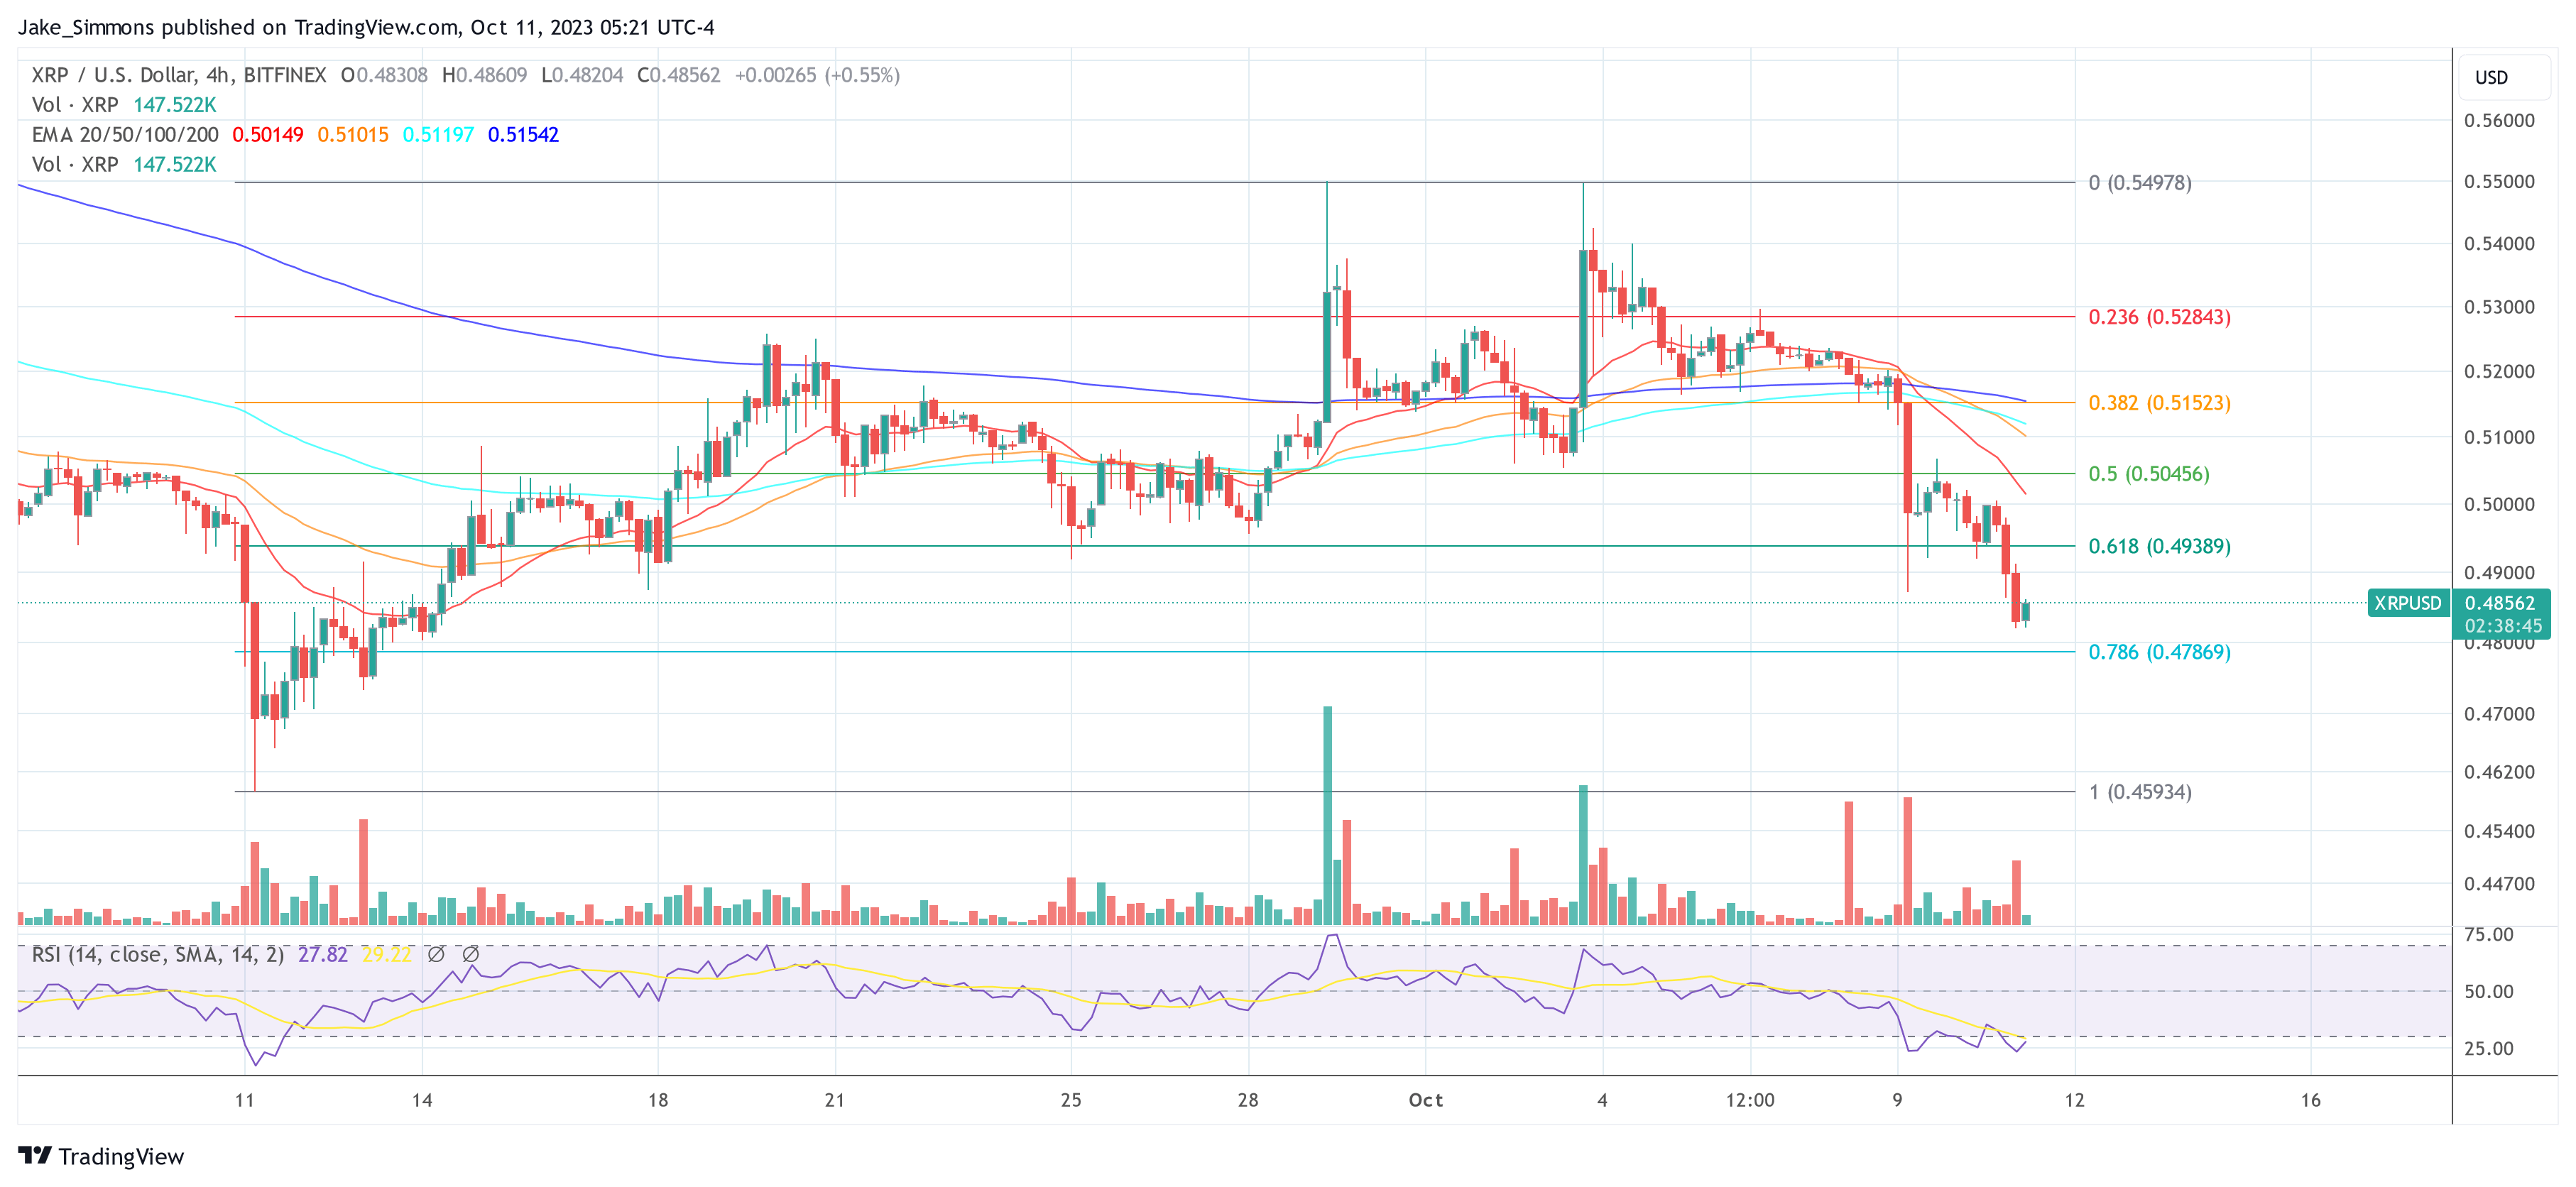Image resolution: width=2576 pixels, height=1187 pixels.
Task: Click the 0.56000 price axis label
Action: pyautogui.click(x=2499, y=121)
